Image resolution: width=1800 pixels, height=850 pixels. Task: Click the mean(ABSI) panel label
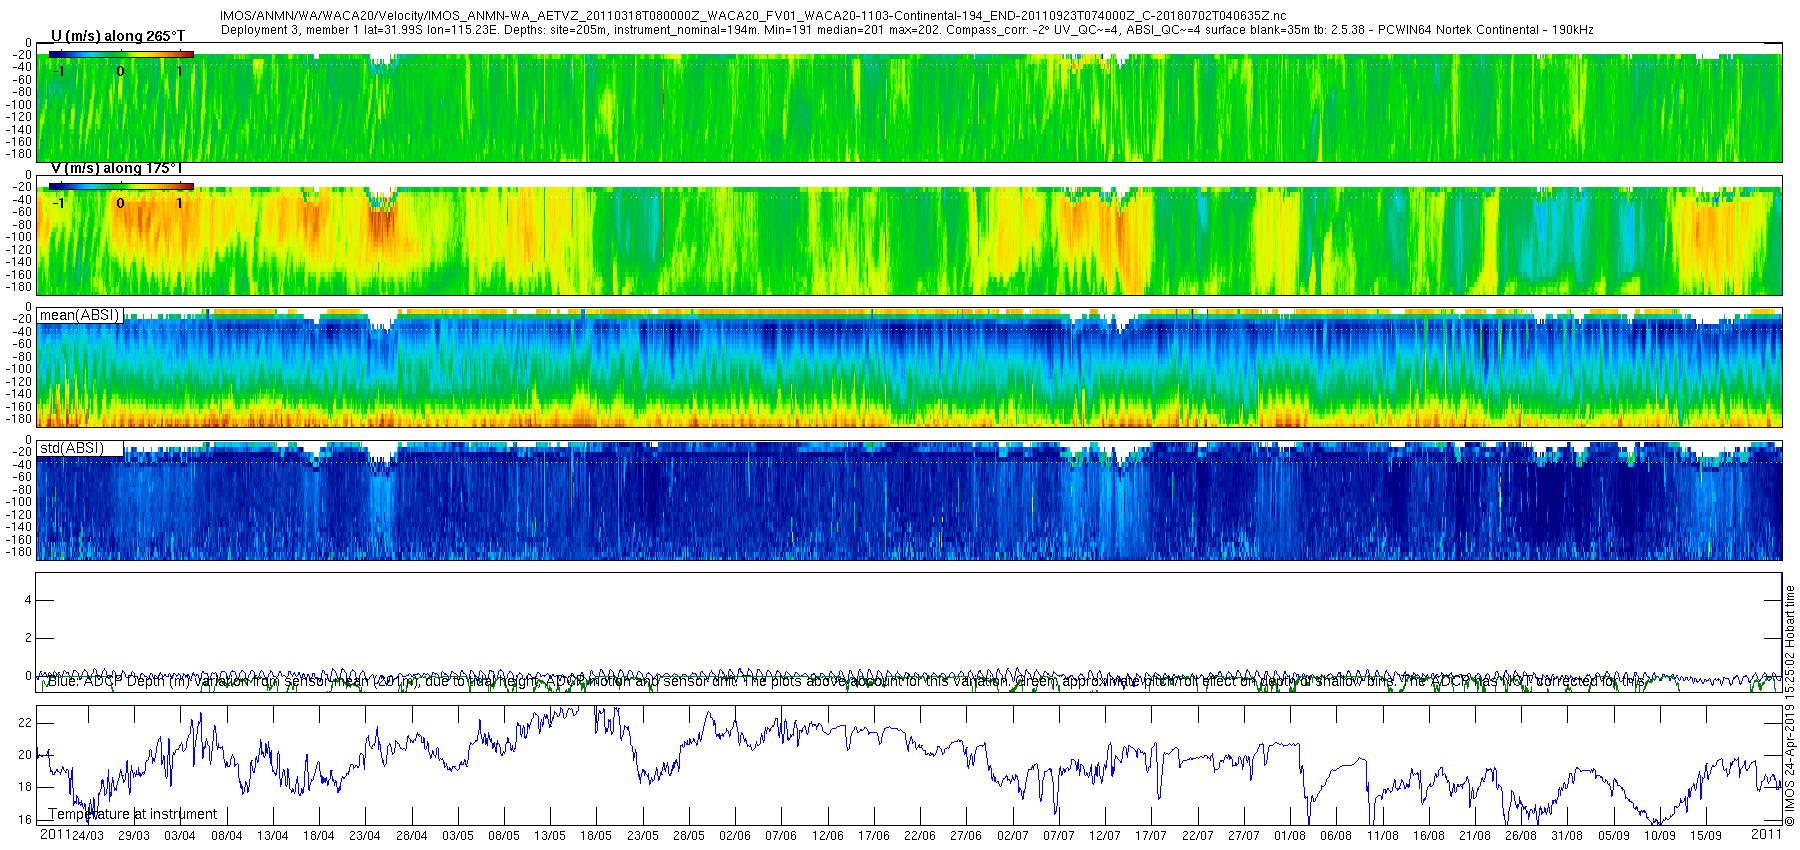pos(79,315)
